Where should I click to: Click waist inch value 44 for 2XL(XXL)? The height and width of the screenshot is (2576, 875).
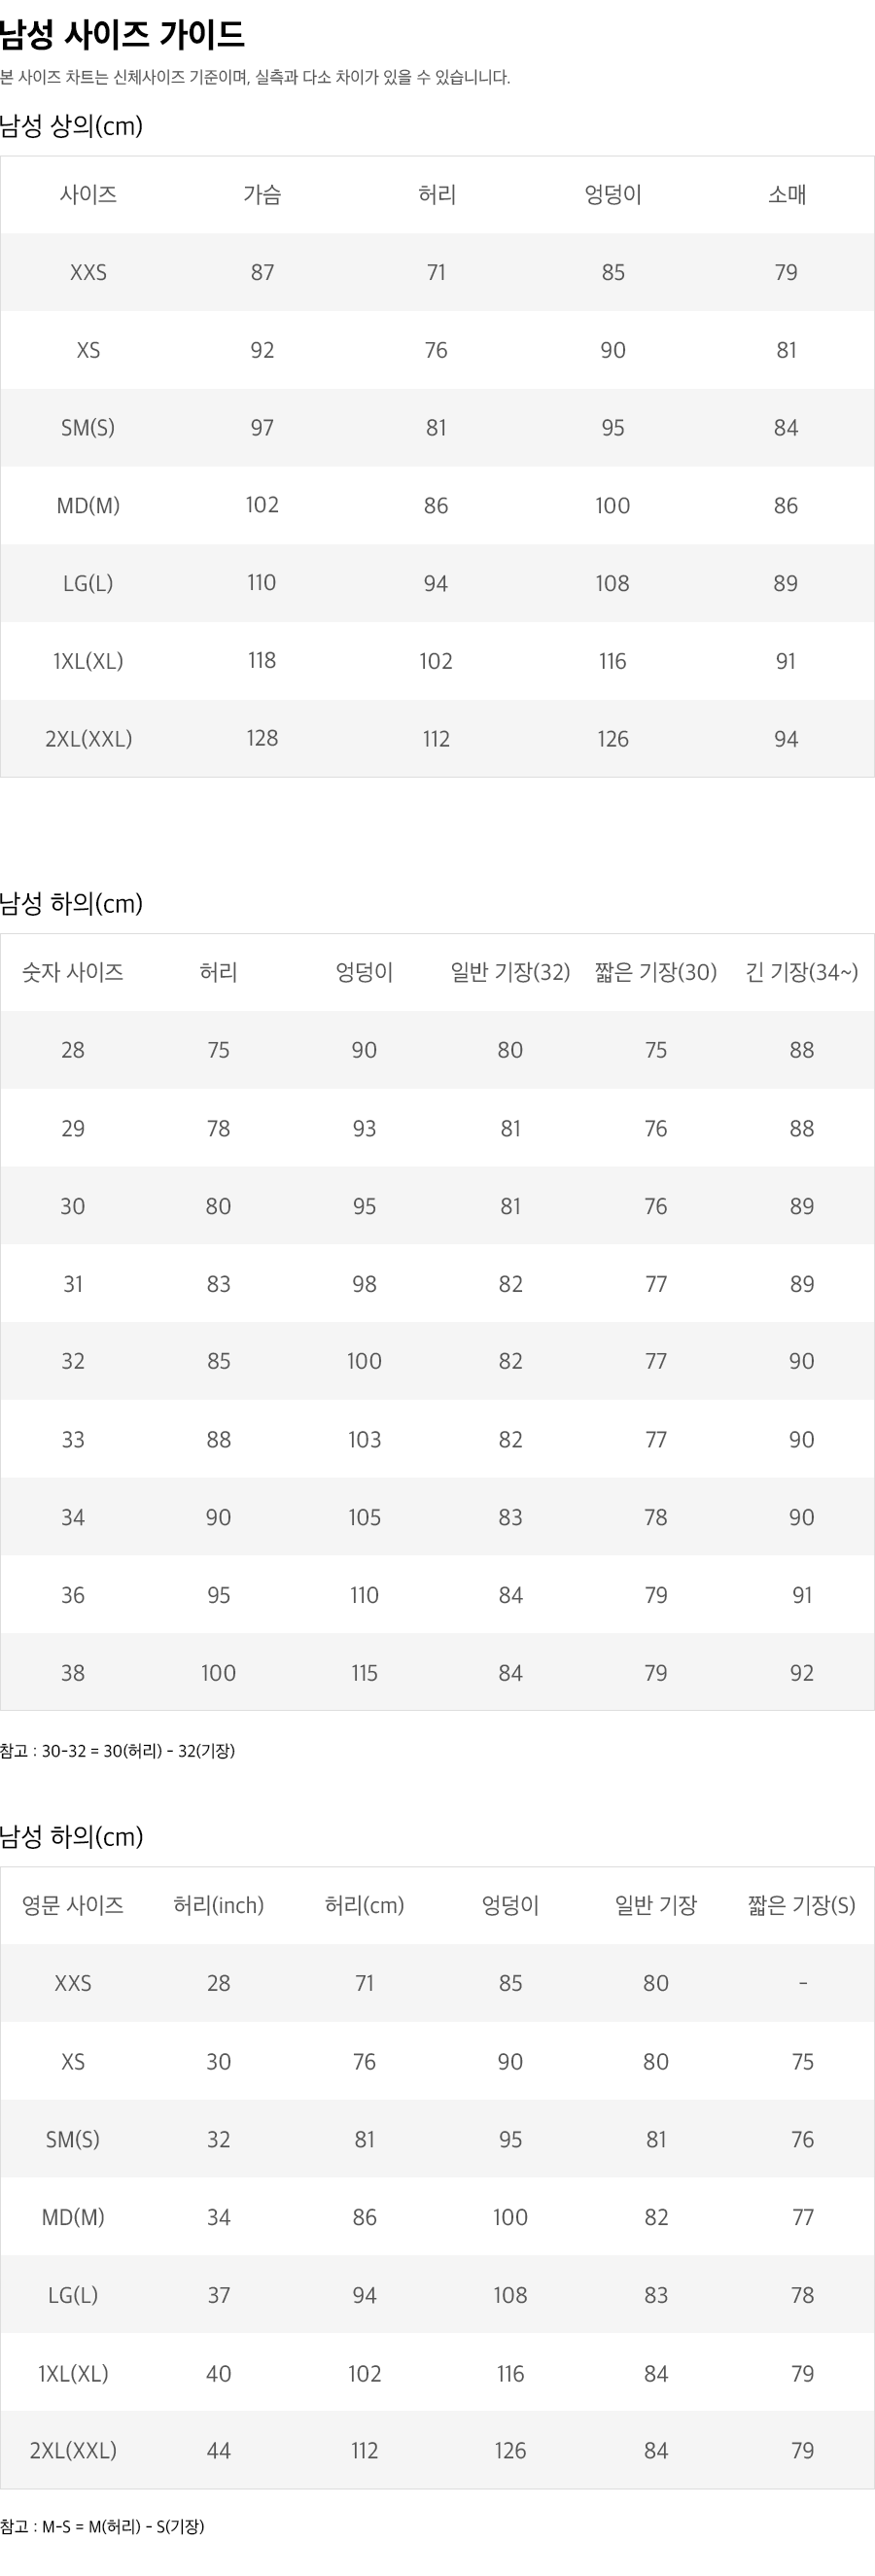[x=219, y=2451]
